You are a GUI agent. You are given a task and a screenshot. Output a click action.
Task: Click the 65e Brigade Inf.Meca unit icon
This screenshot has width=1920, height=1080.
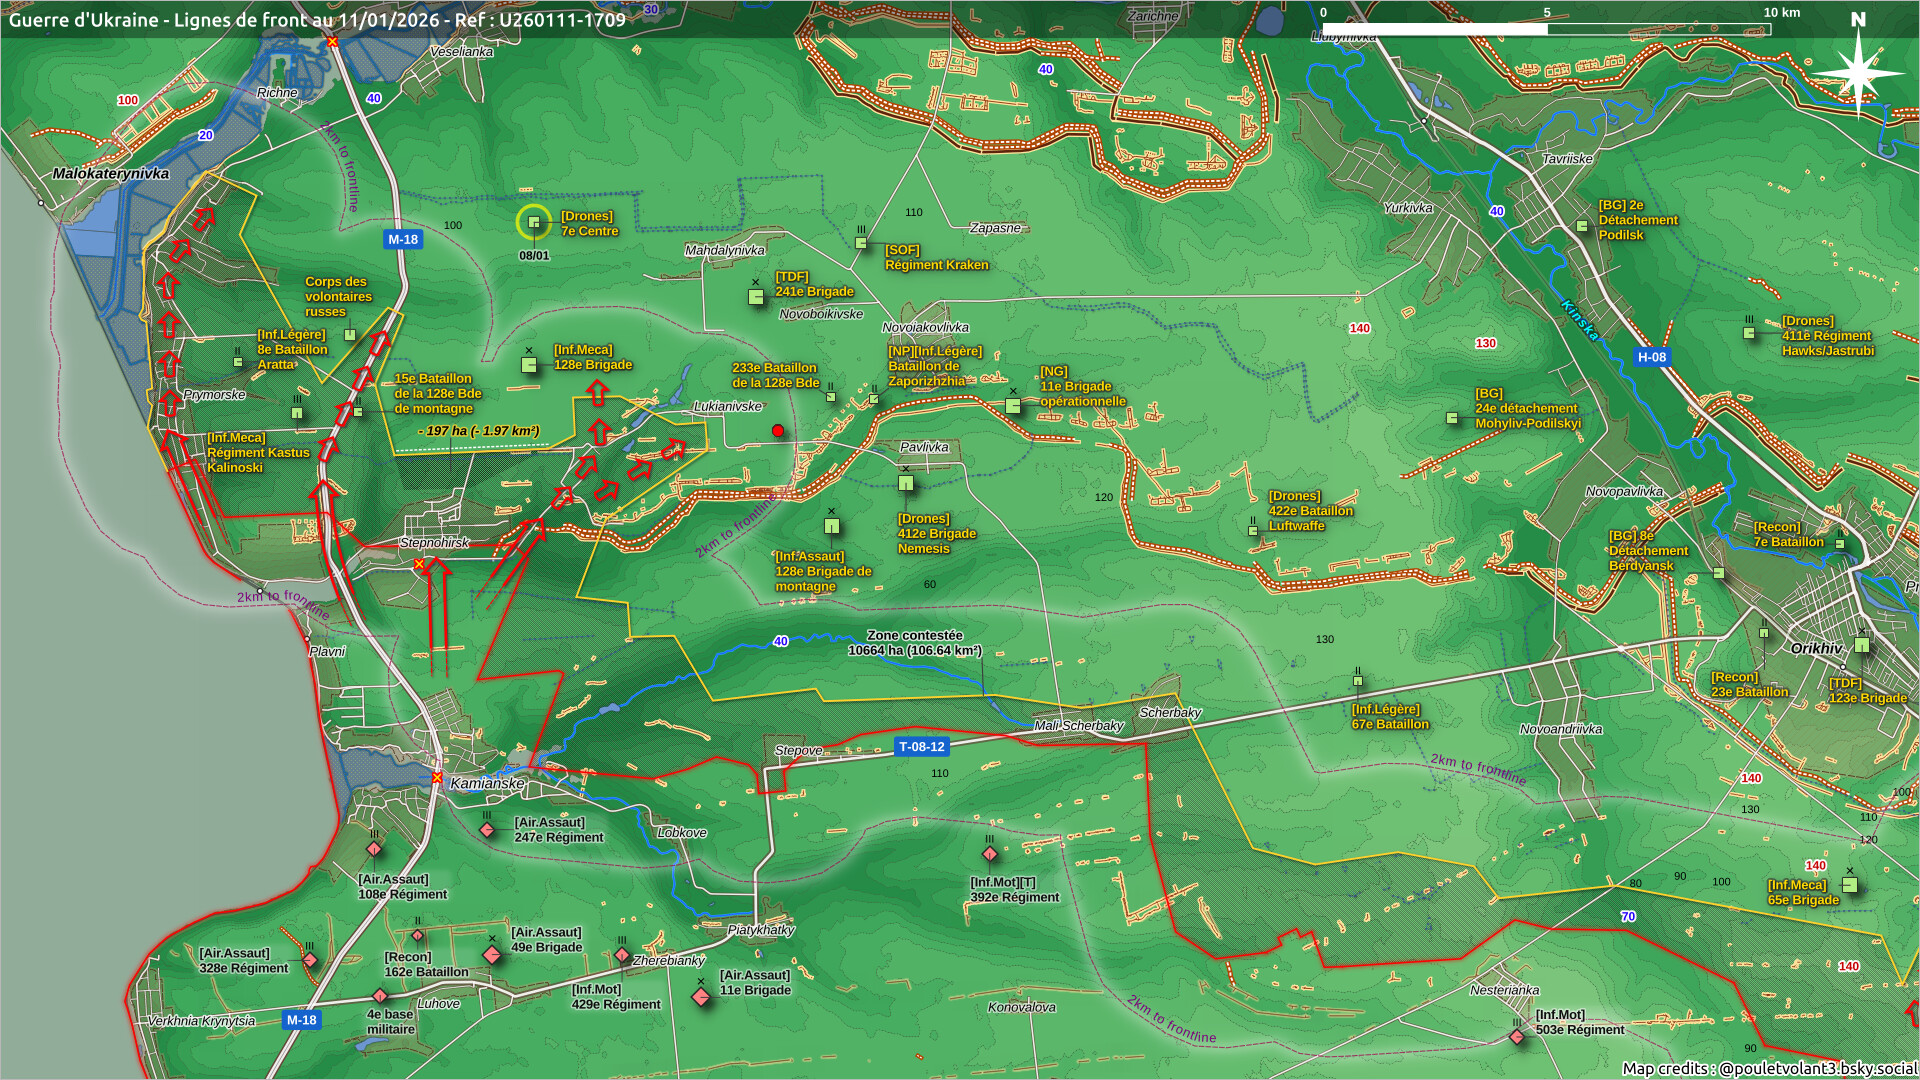coord(1850,885)
